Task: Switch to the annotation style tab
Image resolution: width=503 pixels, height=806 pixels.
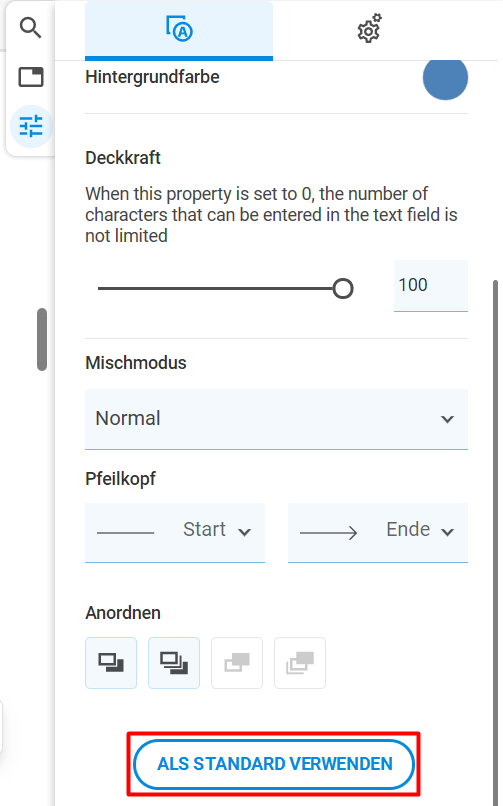Action: click(179, 30)
